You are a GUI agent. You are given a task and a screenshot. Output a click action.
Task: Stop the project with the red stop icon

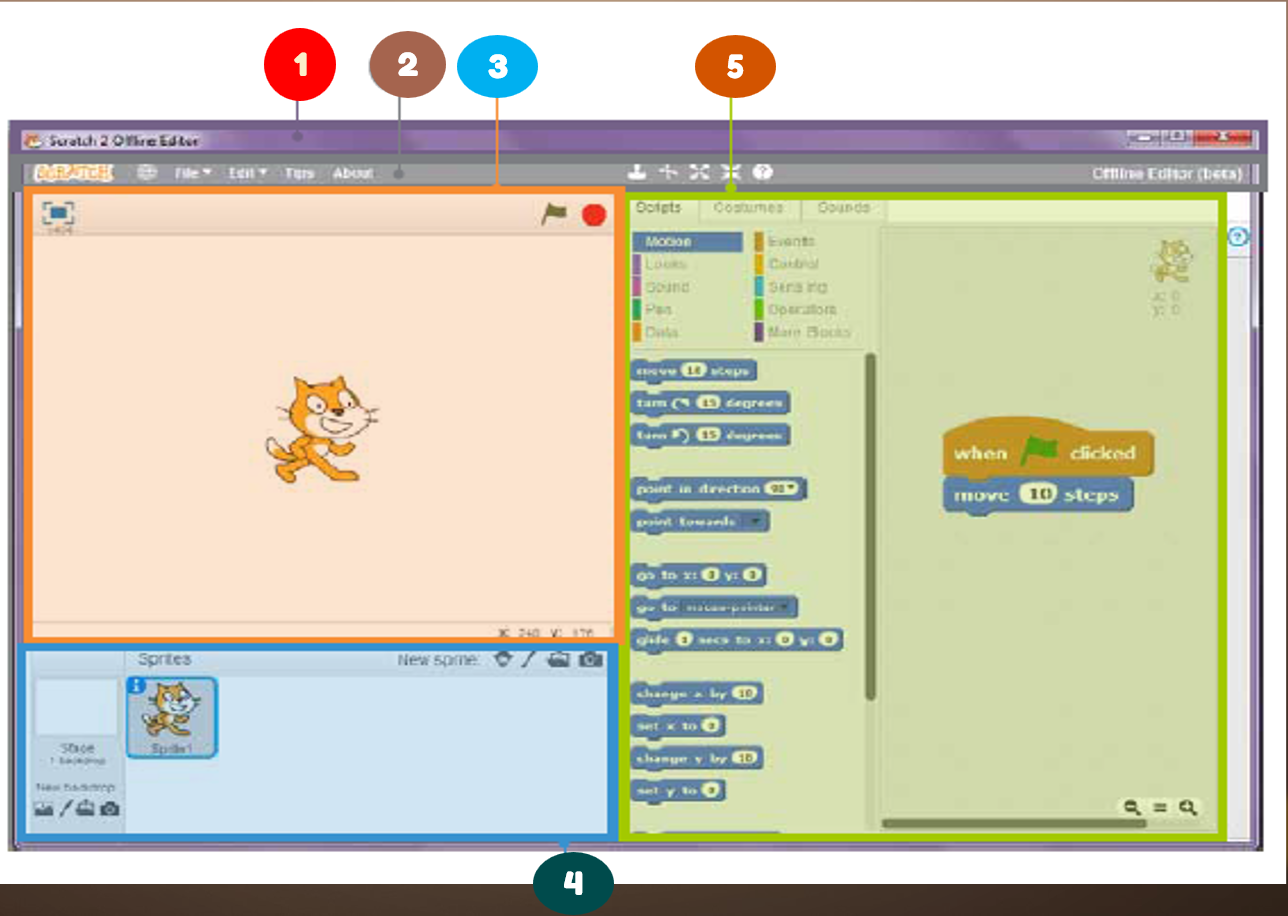(x=594, y=215)
